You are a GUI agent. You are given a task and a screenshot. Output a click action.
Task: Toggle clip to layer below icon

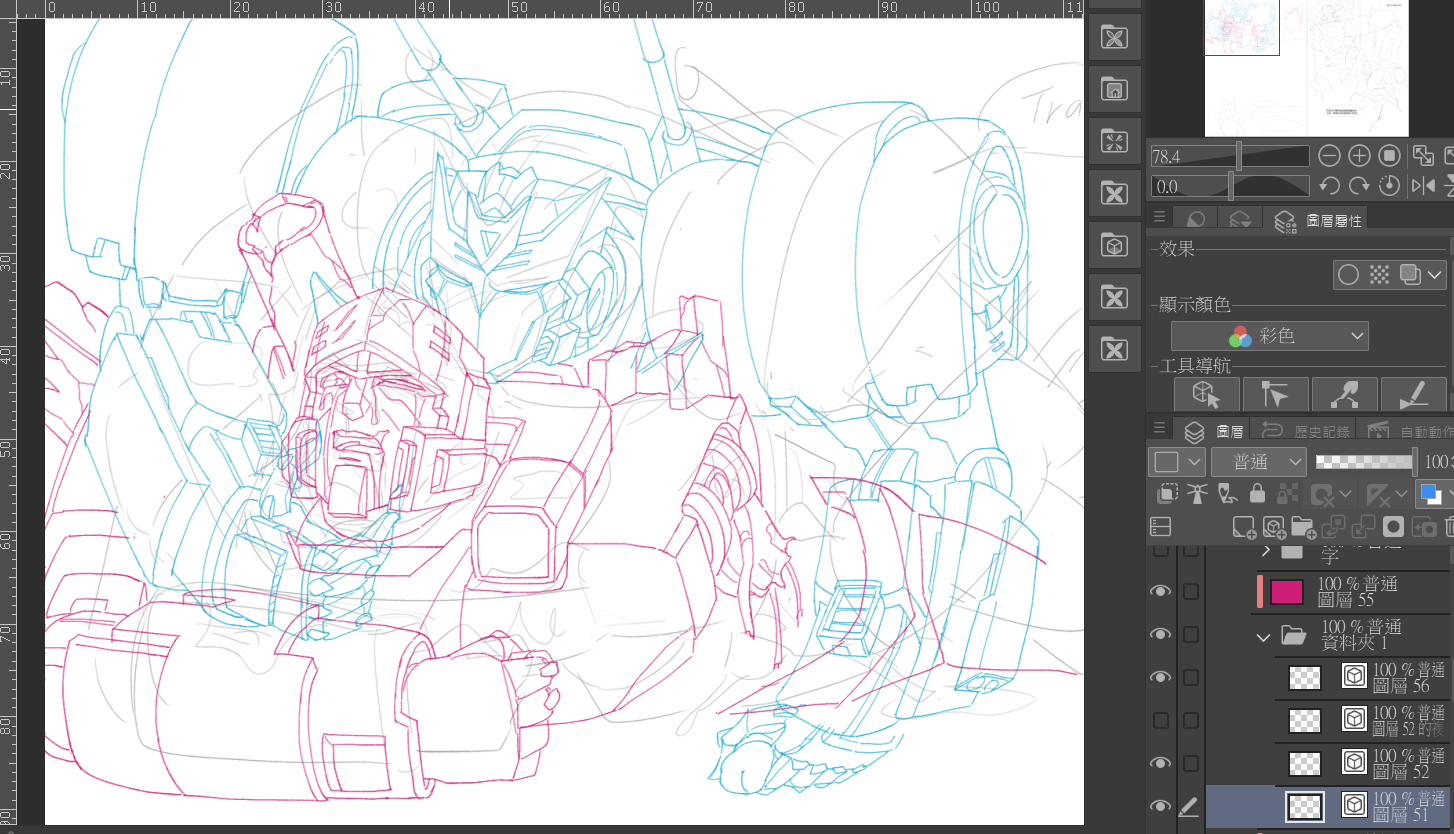click(x=1167, y=493)
